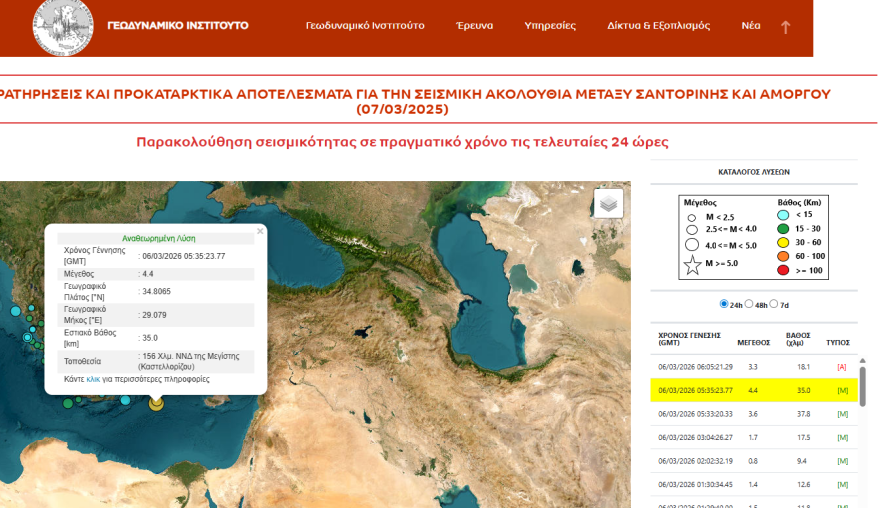Select the 48h time range radio

[x=749, y=304]
